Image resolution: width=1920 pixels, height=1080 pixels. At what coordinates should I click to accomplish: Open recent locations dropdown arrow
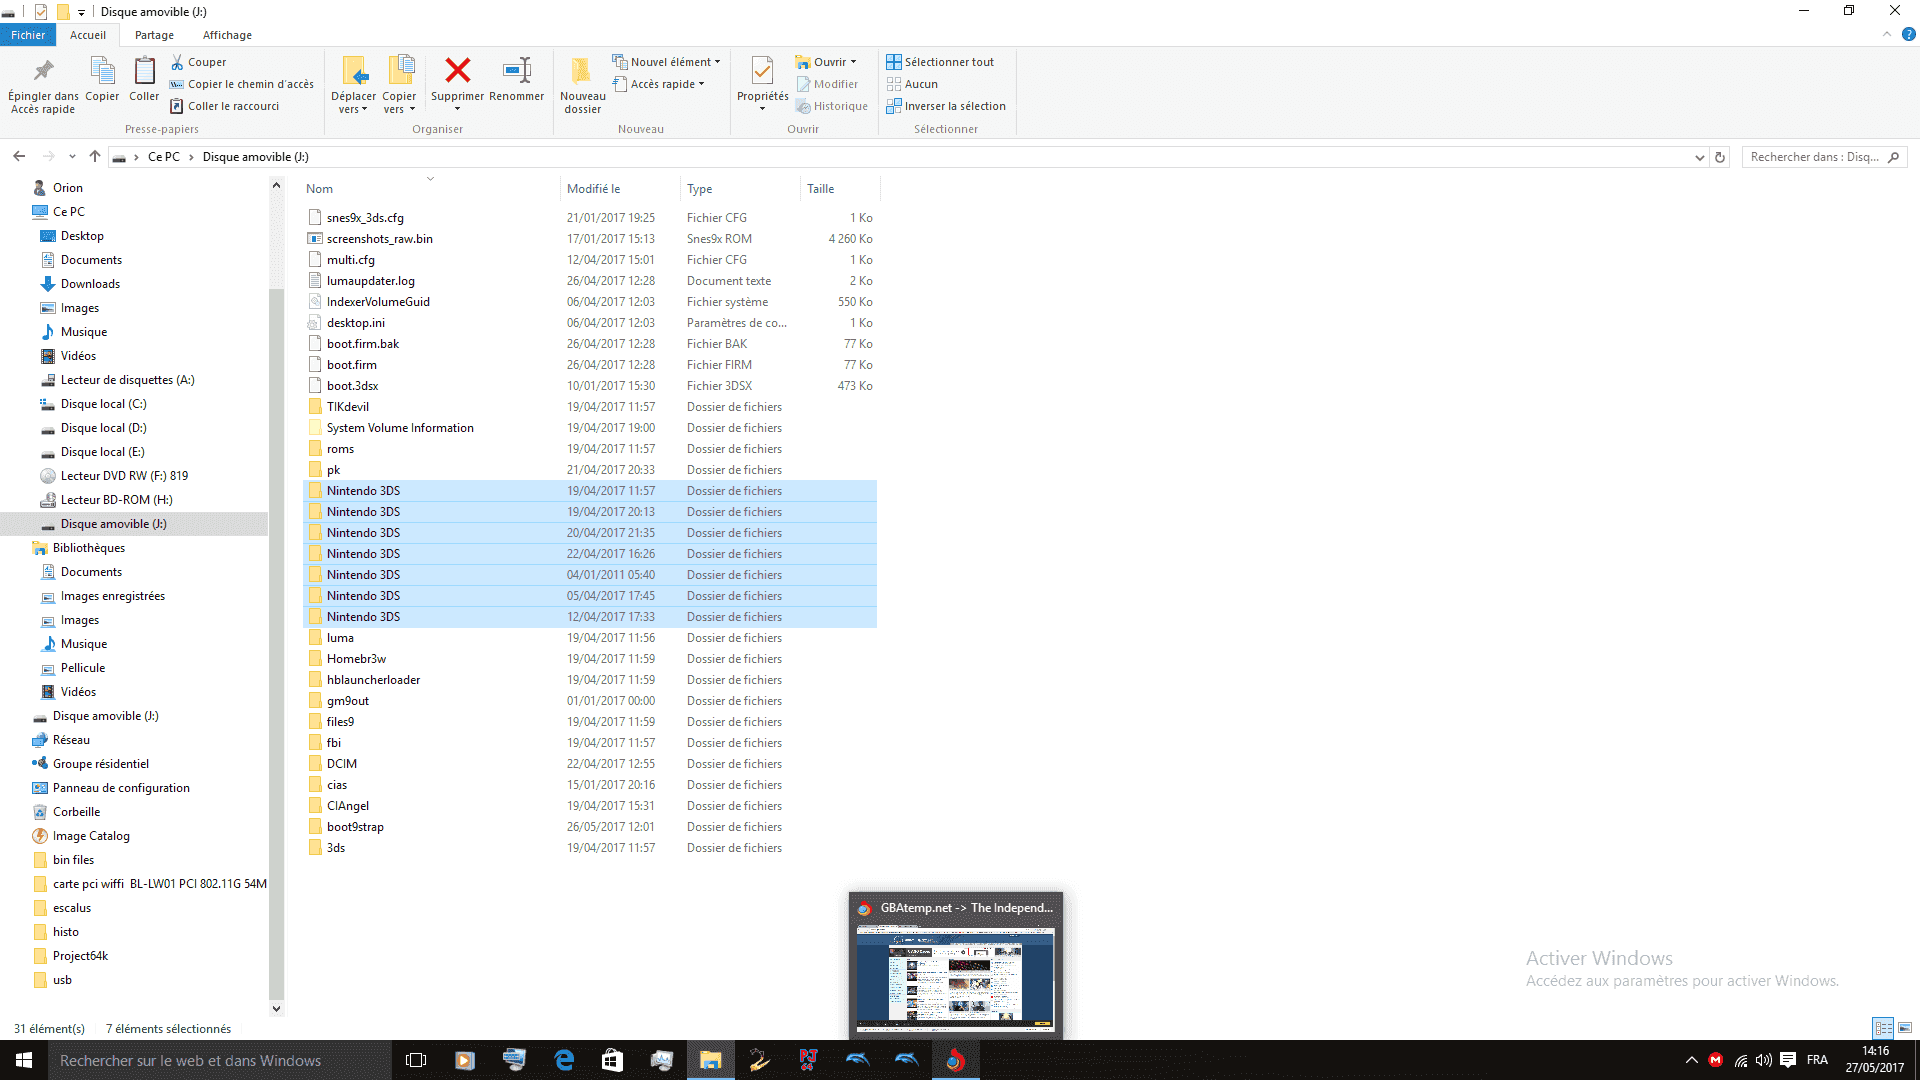point(72,157)
